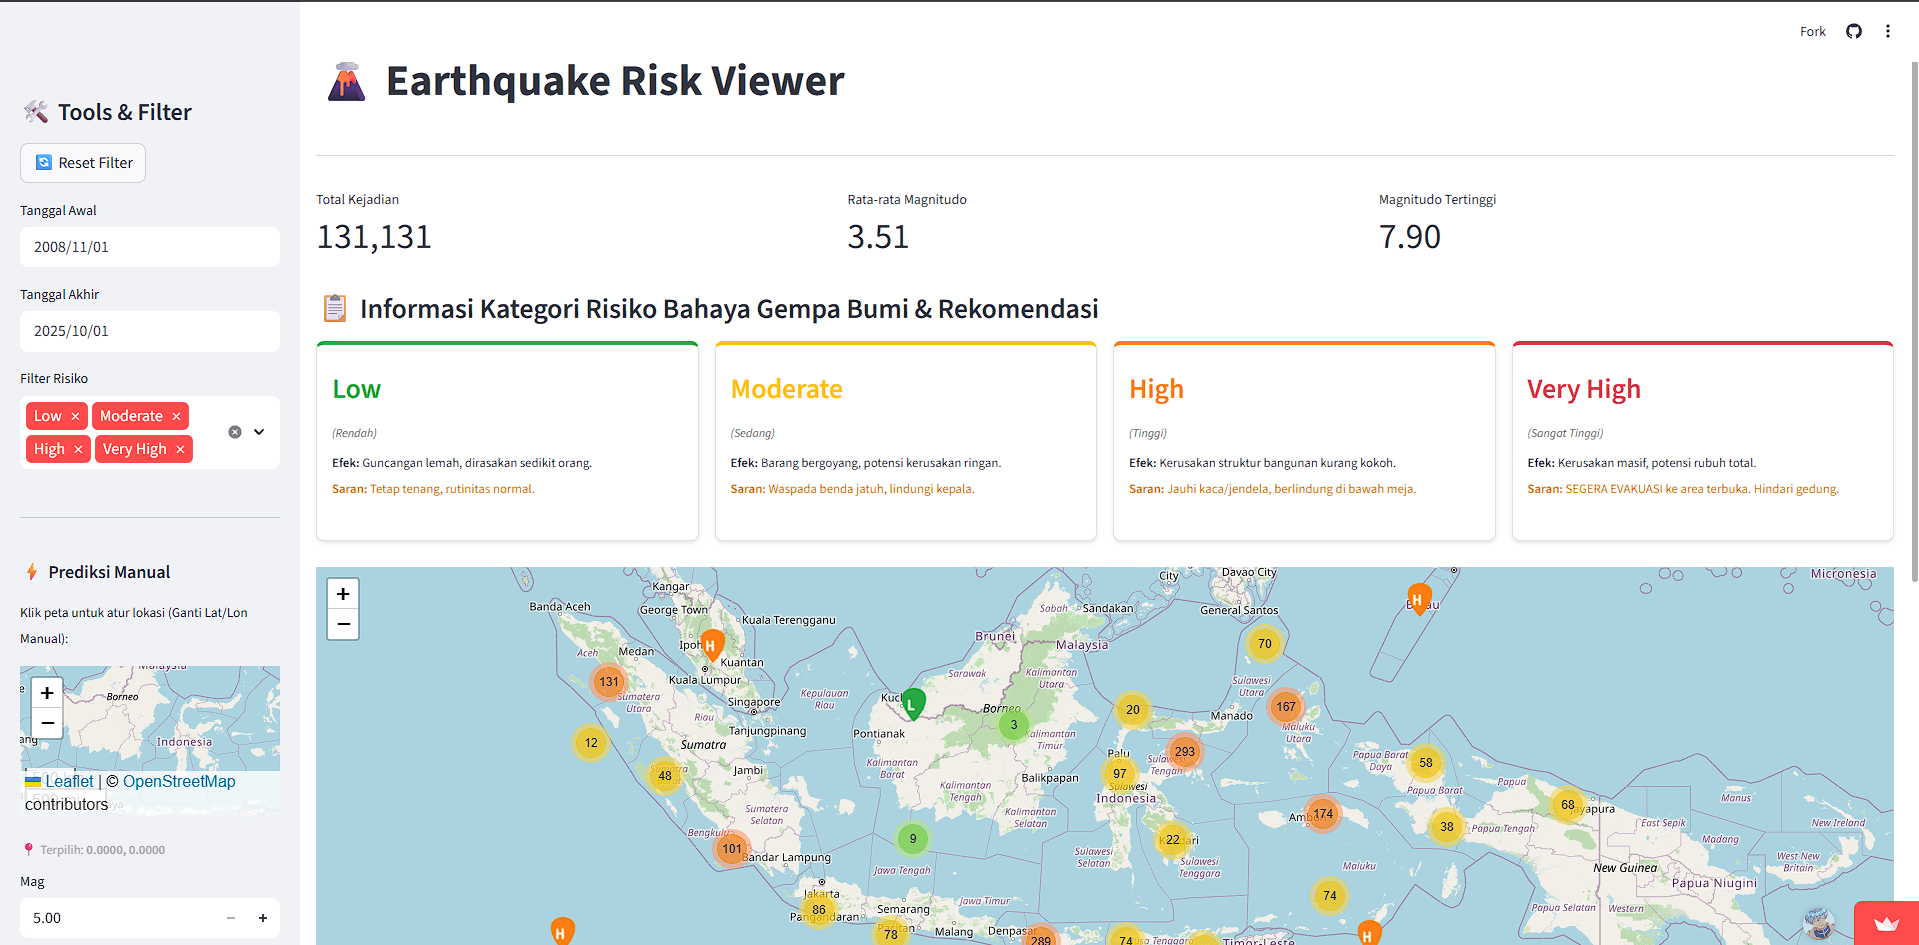Screen dimensions: 1919x945
Task: Click the Fork link
Action: [1812, 31]
